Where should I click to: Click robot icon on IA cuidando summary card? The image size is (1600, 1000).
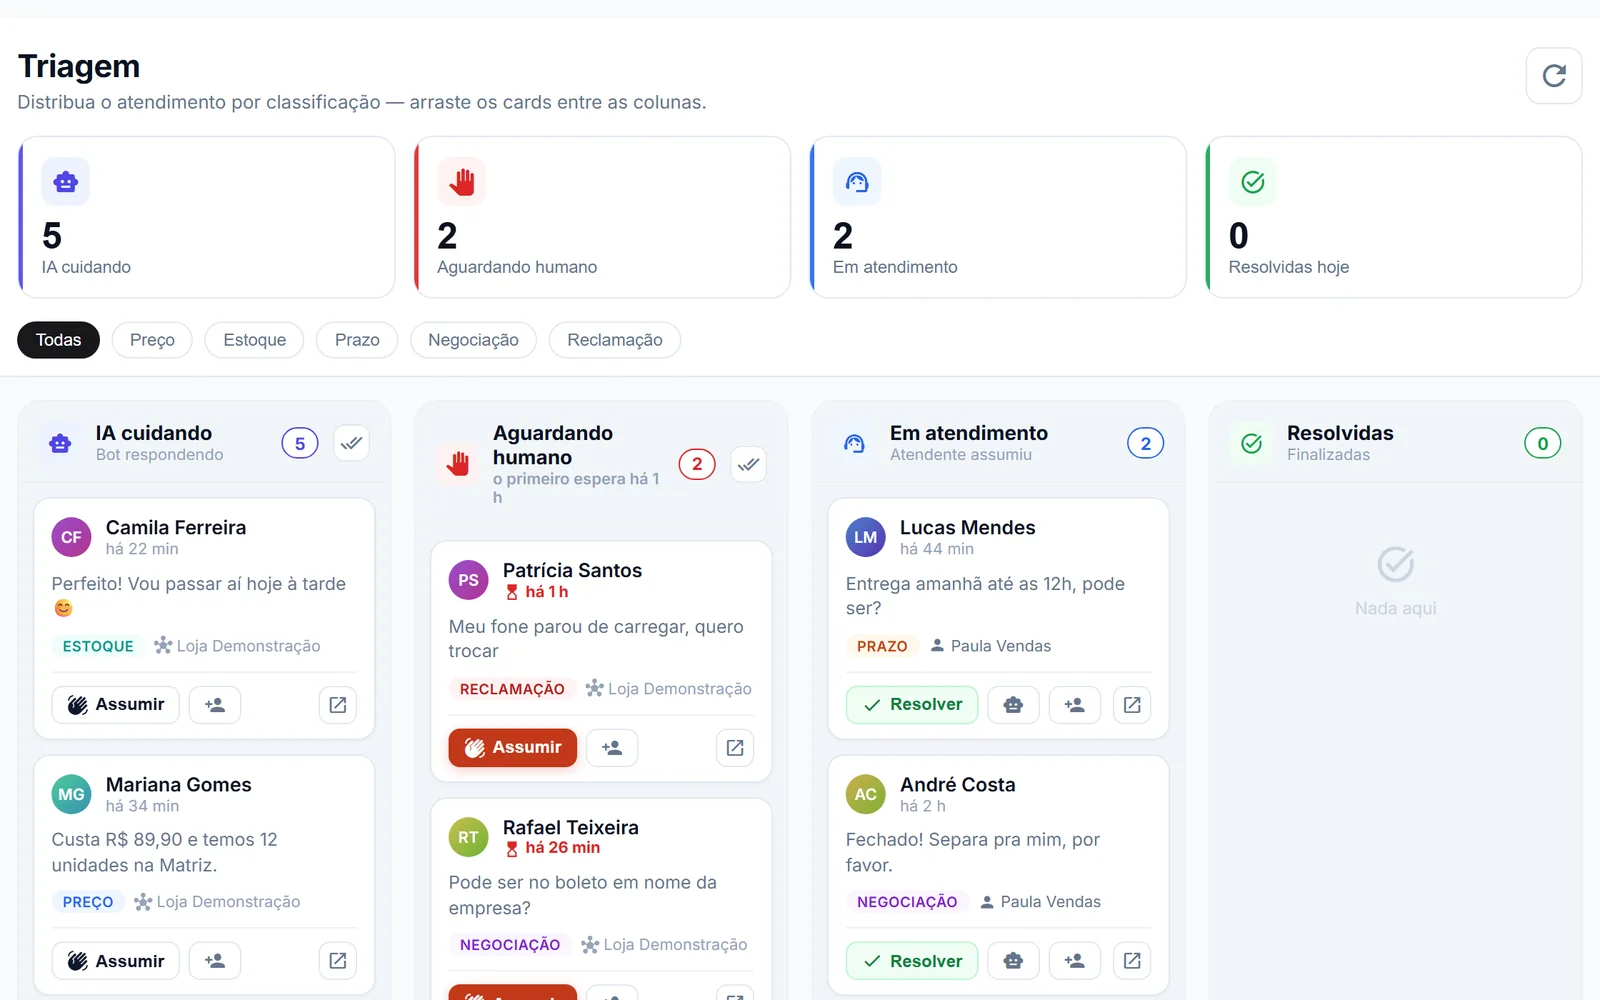66,182
